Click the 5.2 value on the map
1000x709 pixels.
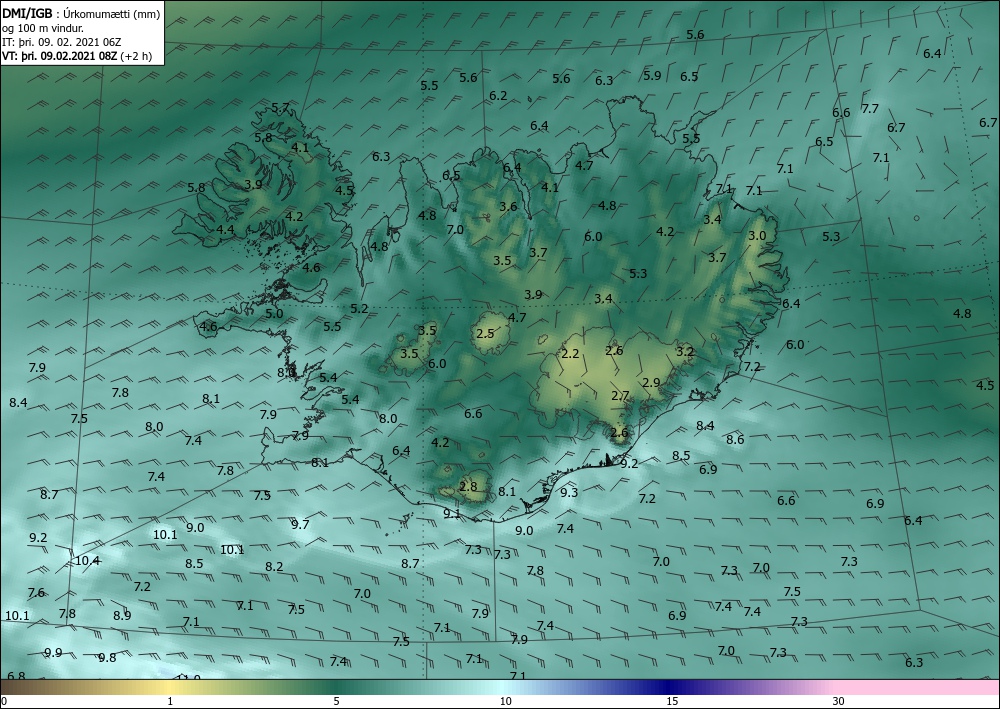tap(359, 309)
